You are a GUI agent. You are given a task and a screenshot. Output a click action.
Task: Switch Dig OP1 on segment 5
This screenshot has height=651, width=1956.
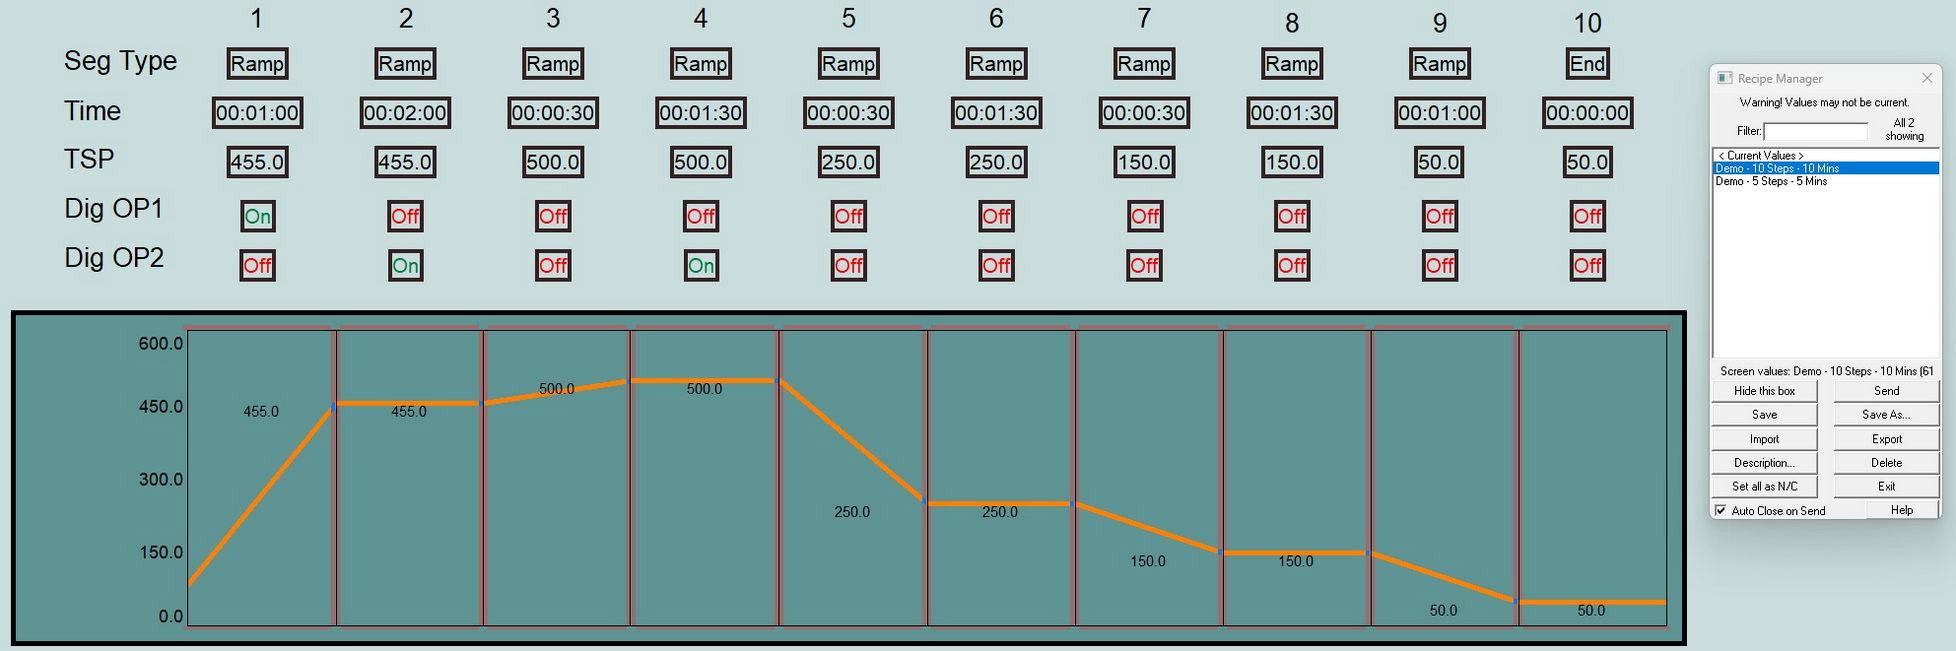tap(849, 216)
